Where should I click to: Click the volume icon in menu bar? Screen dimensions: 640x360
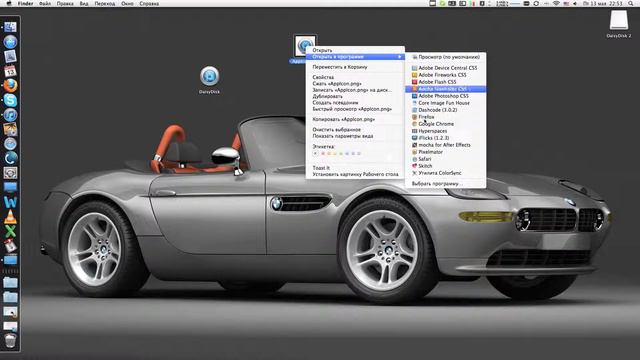pyautogui.click(x=575, y=3)
